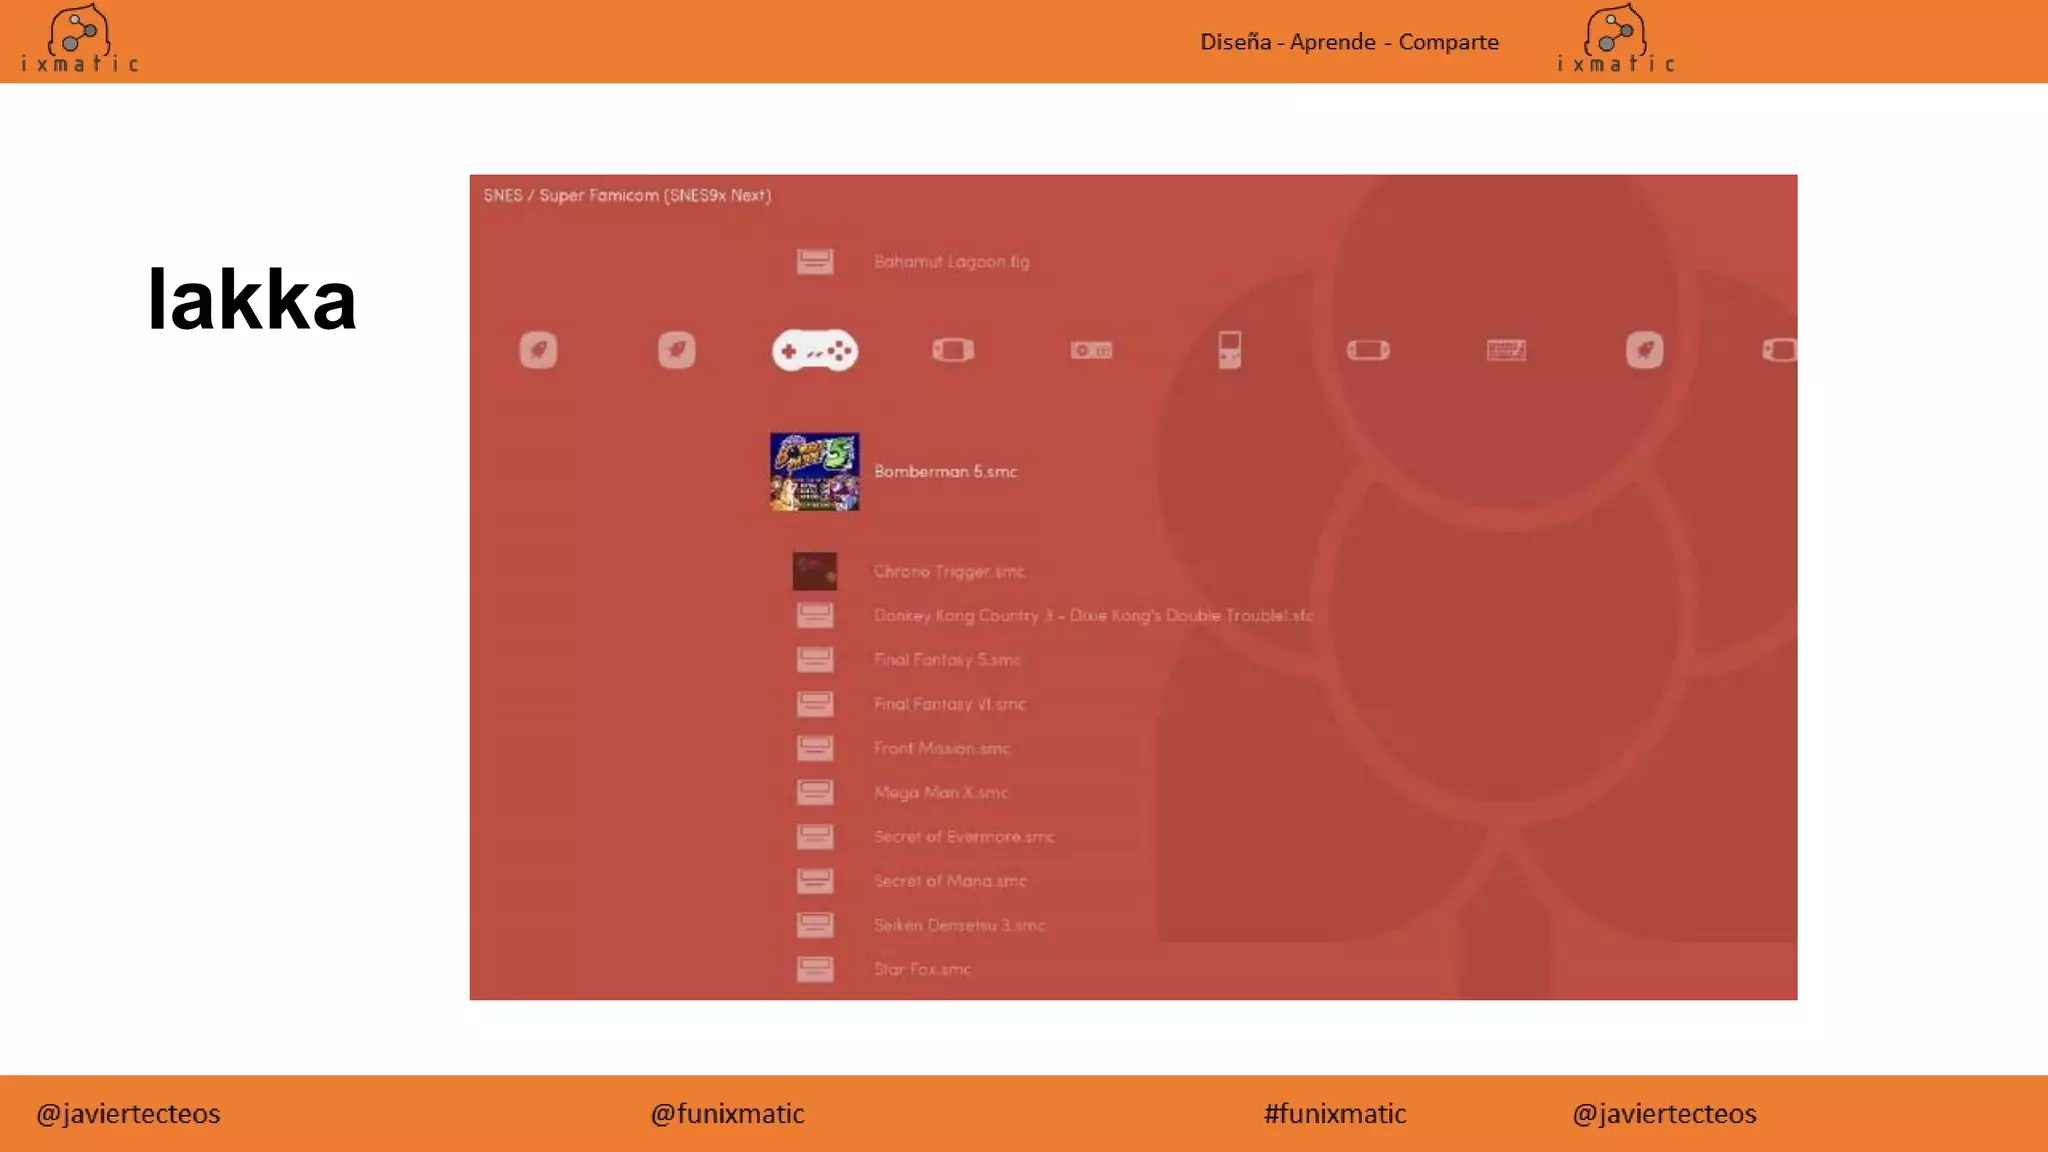
Task: Select the keyboard computer system icon
Action: pos(1506,350)
